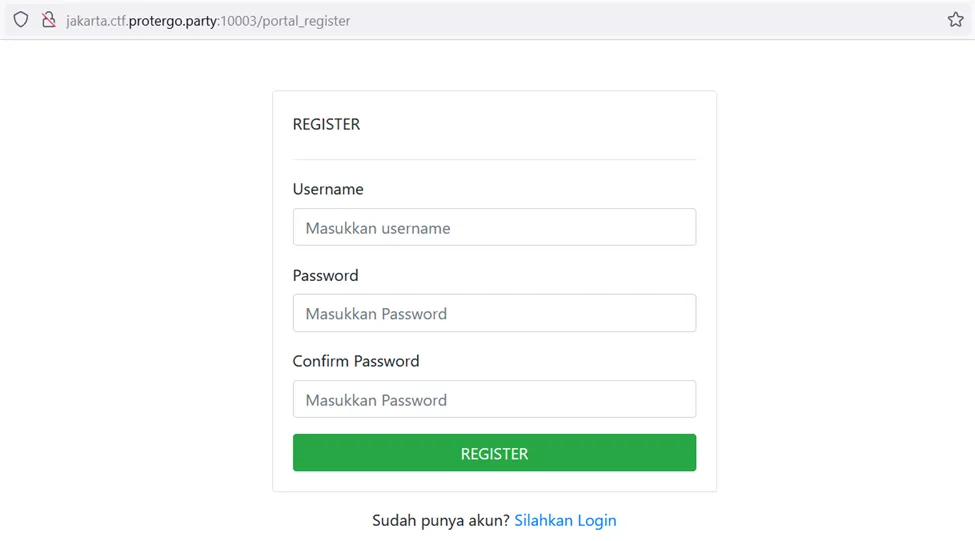
Task: Click 'jakarta.ctf' subdomain in the URL
Action: tap(96, 21)
